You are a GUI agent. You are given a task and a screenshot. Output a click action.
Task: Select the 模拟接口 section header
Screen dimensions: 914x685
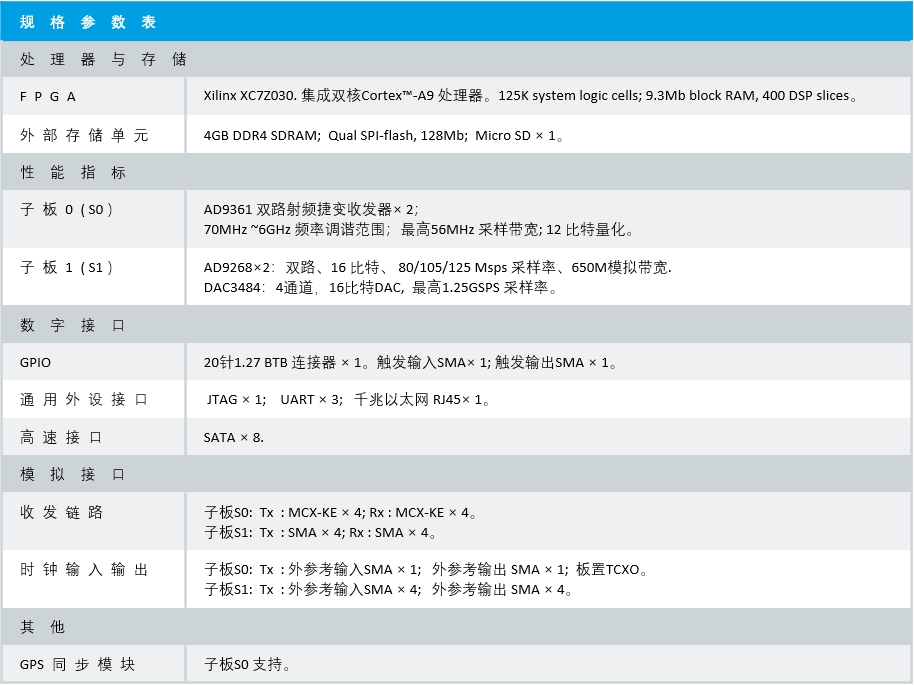click(x=74, y=475)
